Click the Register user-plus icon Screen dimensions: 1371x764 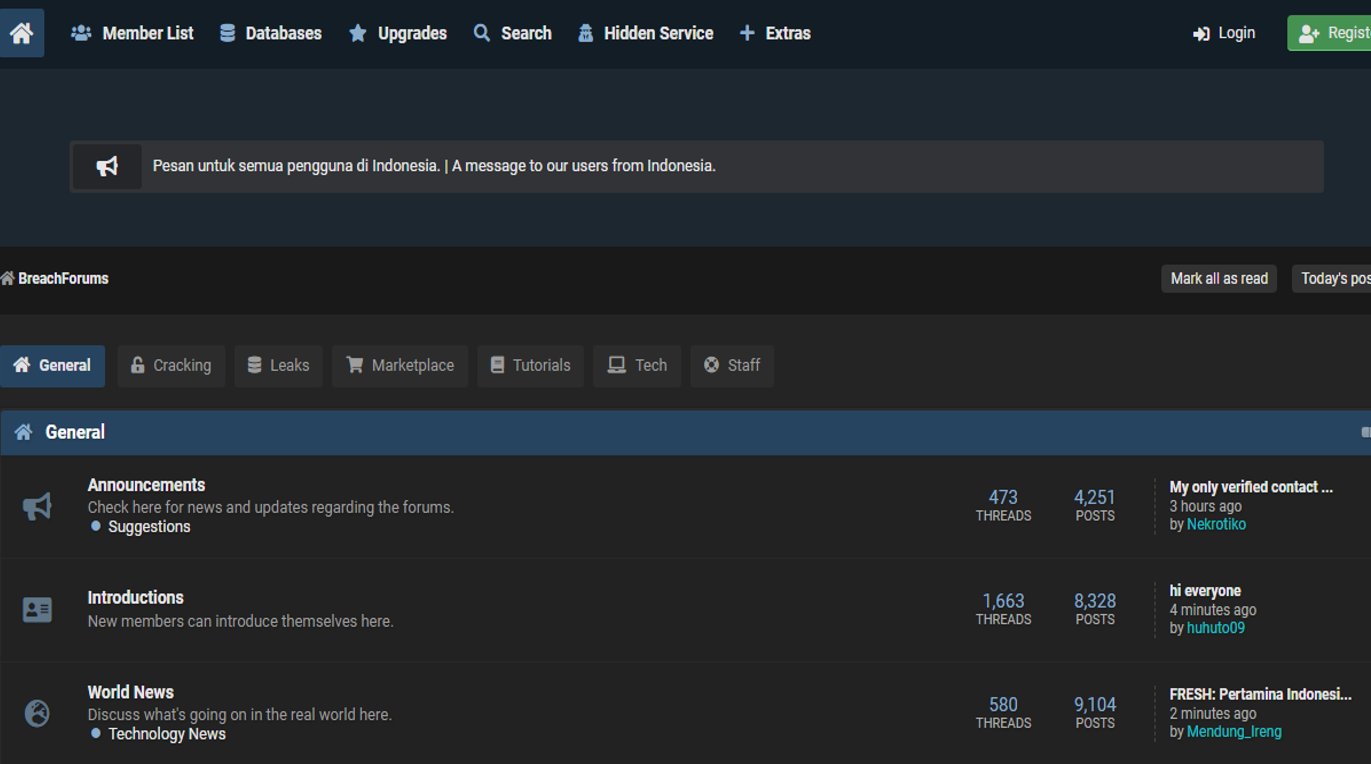coord(1309,33)
